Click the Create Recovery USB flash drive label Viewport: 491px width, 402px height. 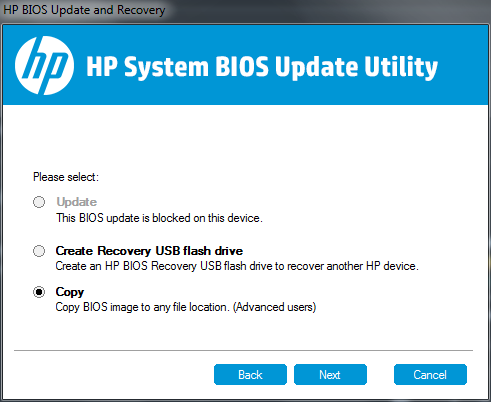pos(149,251)
